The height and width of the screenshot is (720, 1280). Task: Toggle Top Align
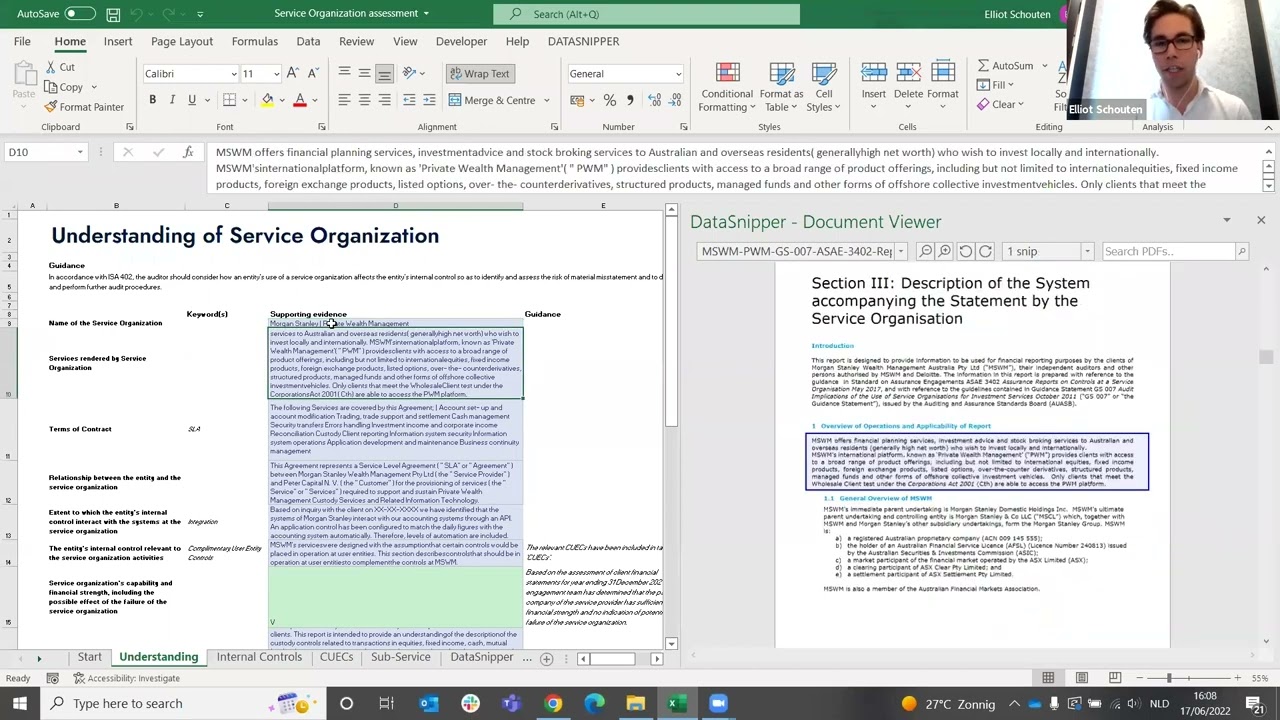click(x=344, y=73)
